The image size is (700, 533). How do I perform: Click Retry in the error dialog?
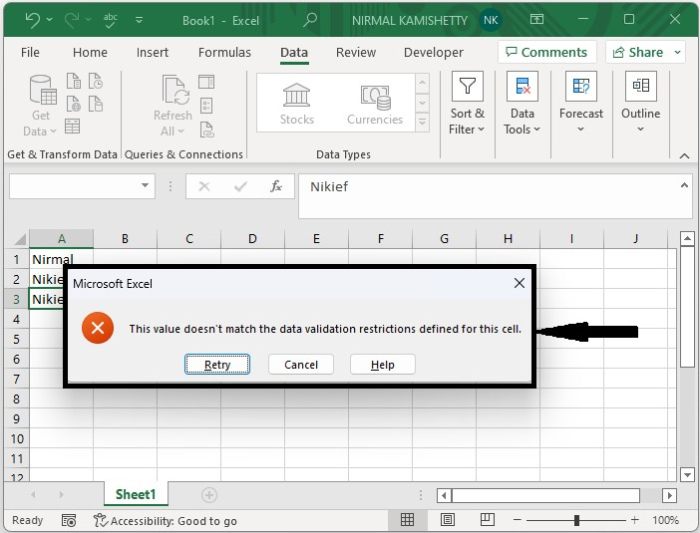pos(217,365)
